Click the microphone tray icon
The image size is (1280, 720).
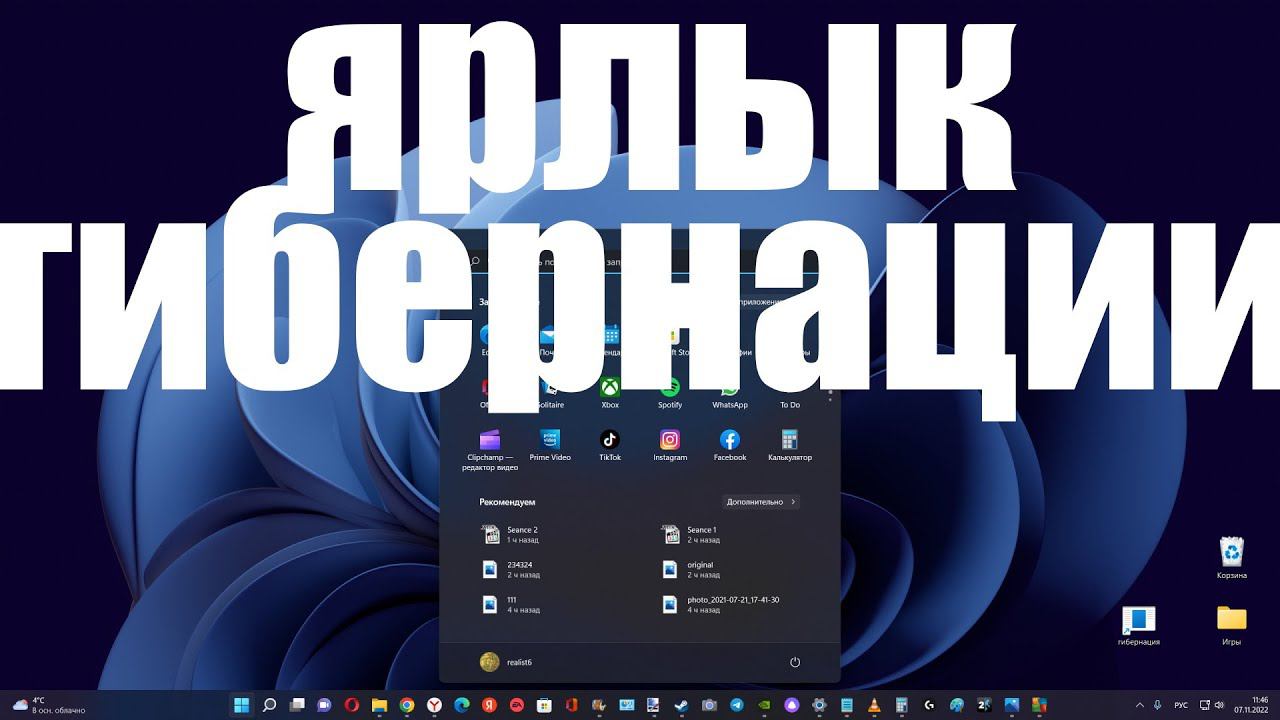(x=1158, y=705)
